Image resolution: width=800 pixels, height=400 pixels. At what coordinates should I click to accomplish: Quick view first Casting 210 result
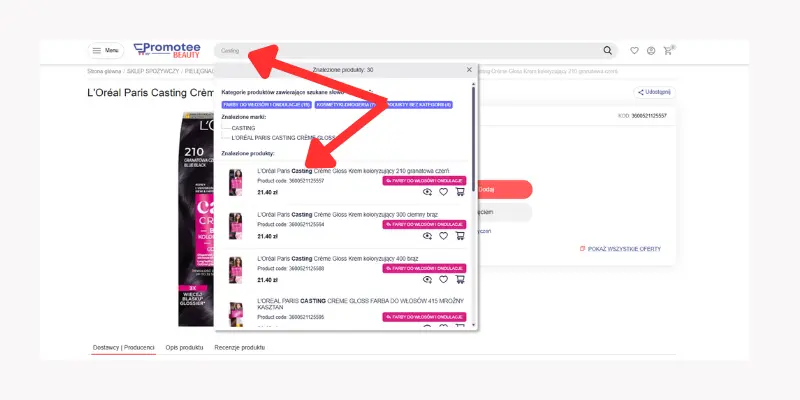(x=428, y=192)
